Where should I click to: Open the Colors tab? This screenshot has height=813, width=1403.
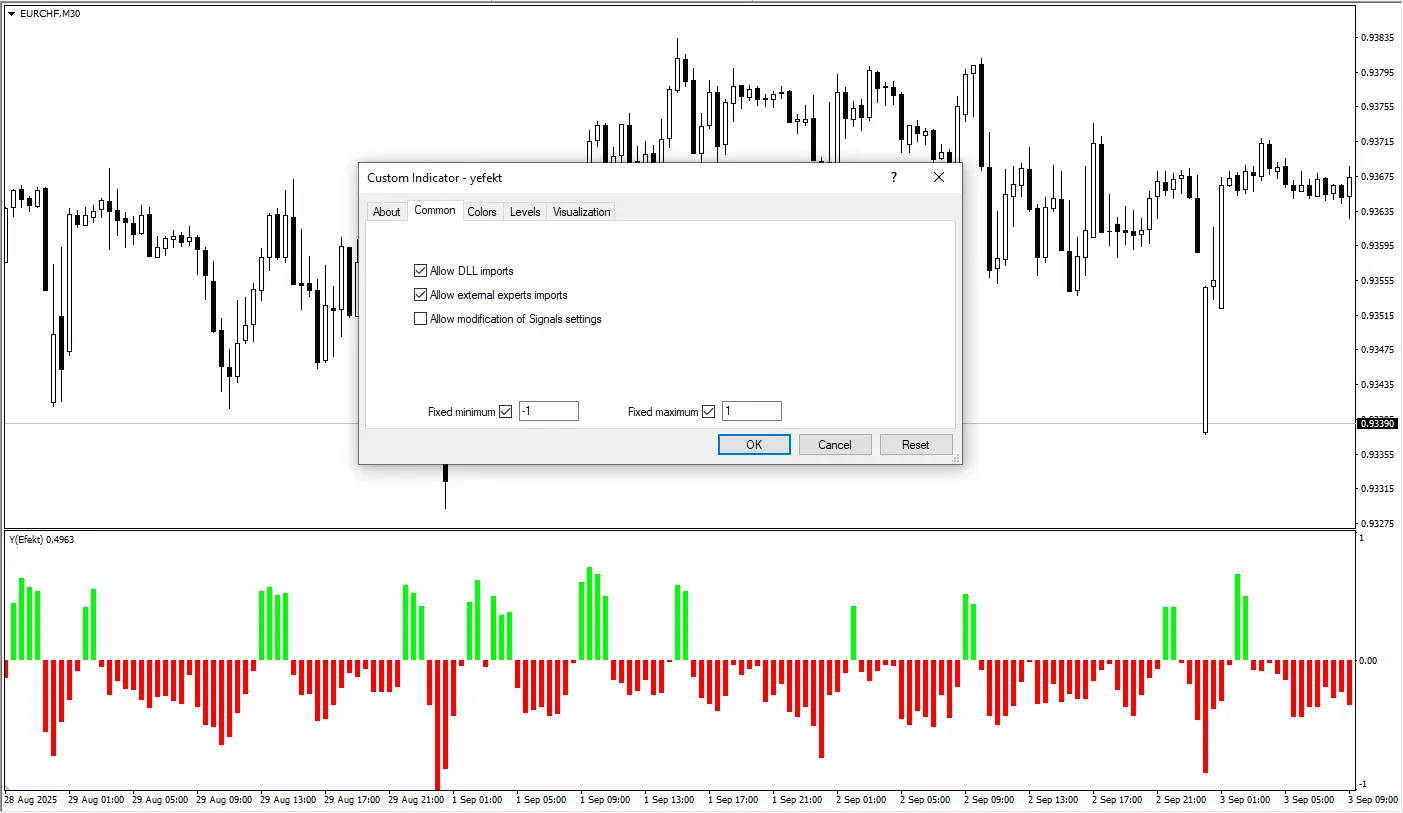click(482, 212)
